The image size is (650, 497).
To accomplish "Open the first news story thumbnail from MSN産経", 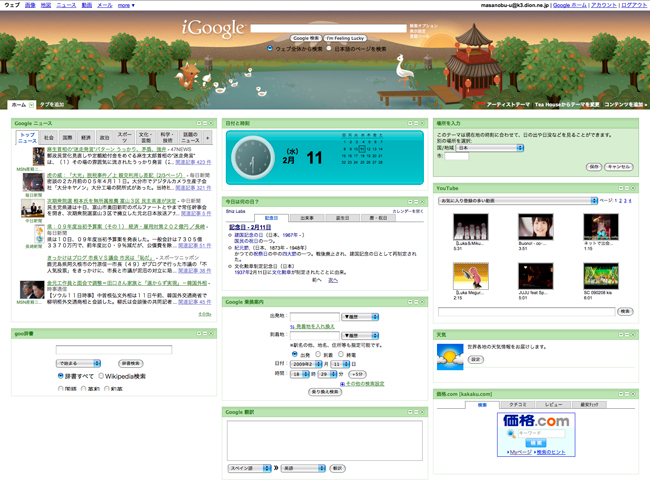I will pyautogui.click(x=39, y=156).
